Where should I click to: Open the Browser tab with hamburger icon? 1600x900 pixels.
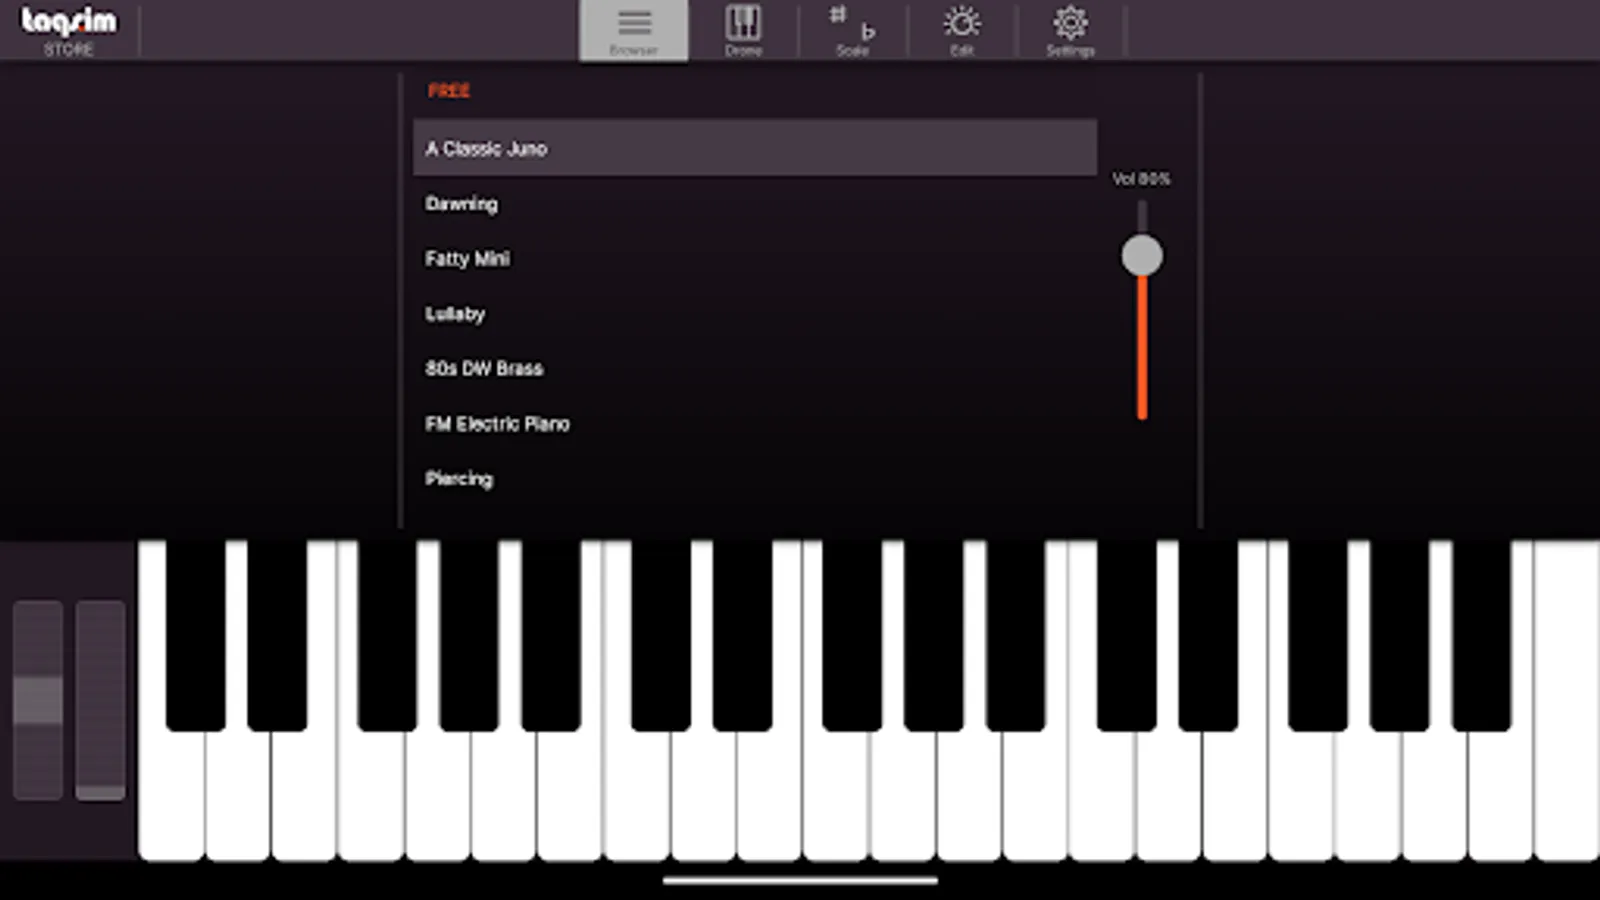(633, 31)
